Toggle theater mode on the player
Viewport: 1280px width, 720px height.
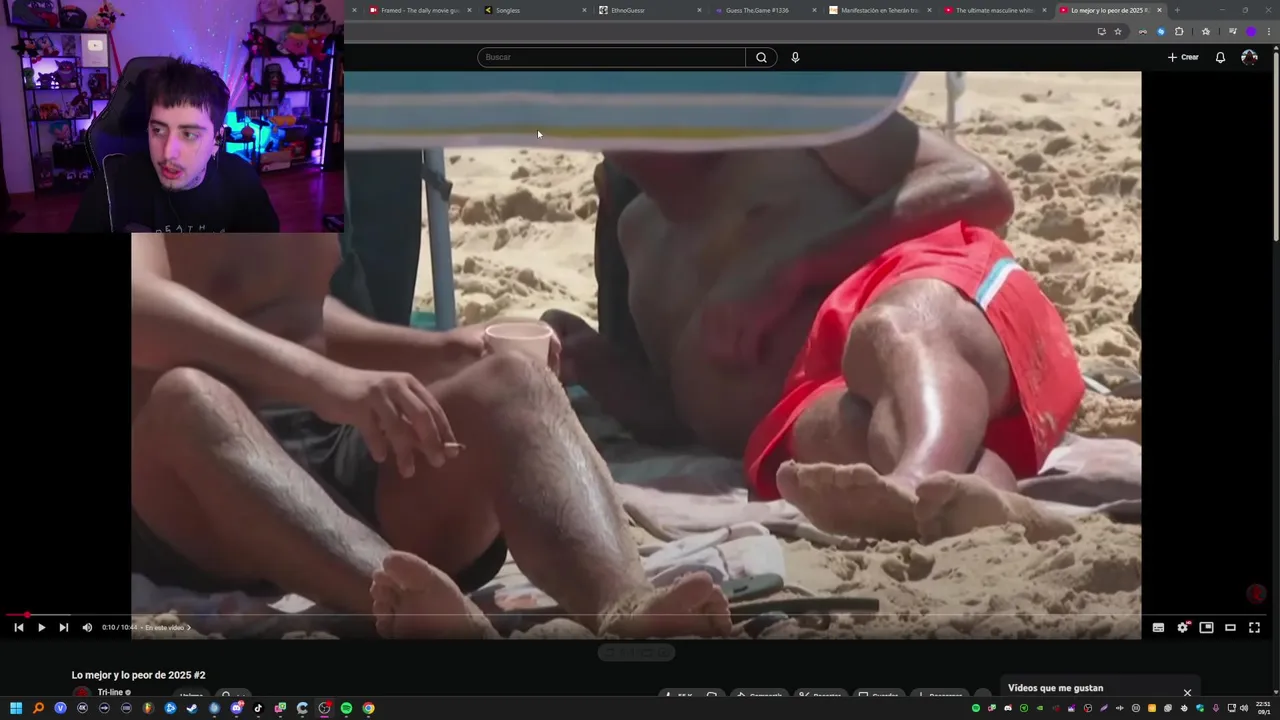[x=1230, y=627]
